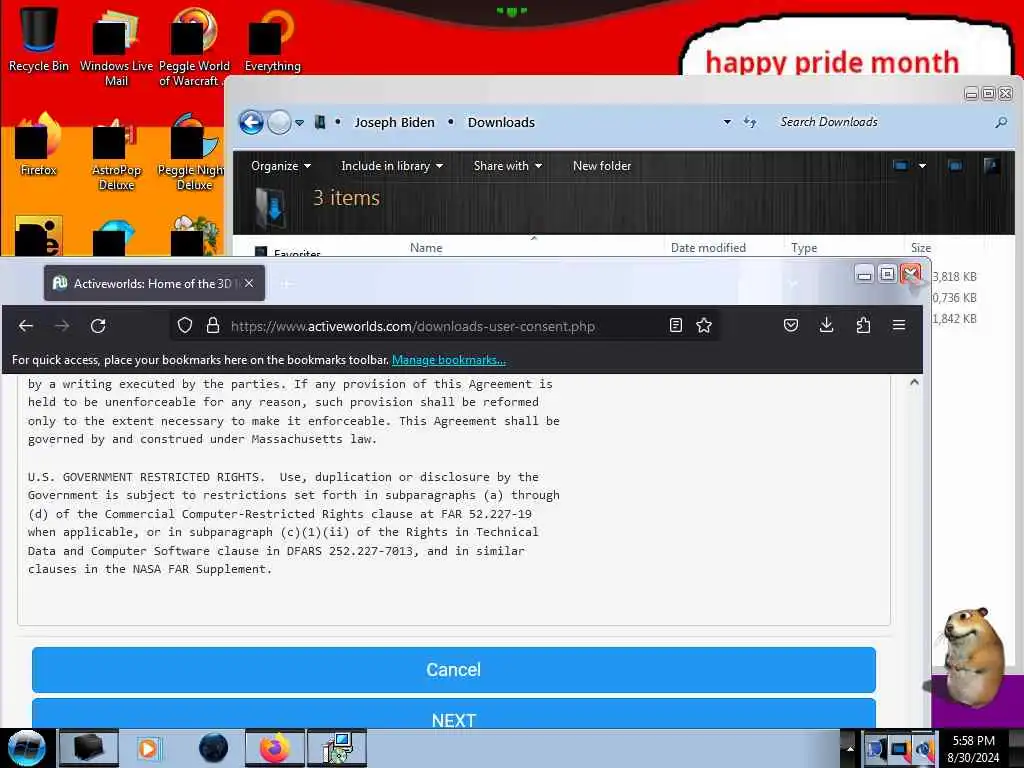Click New folder in Explorer toolbar
This screenshot has width=1024, height=768.
[601, 166]
